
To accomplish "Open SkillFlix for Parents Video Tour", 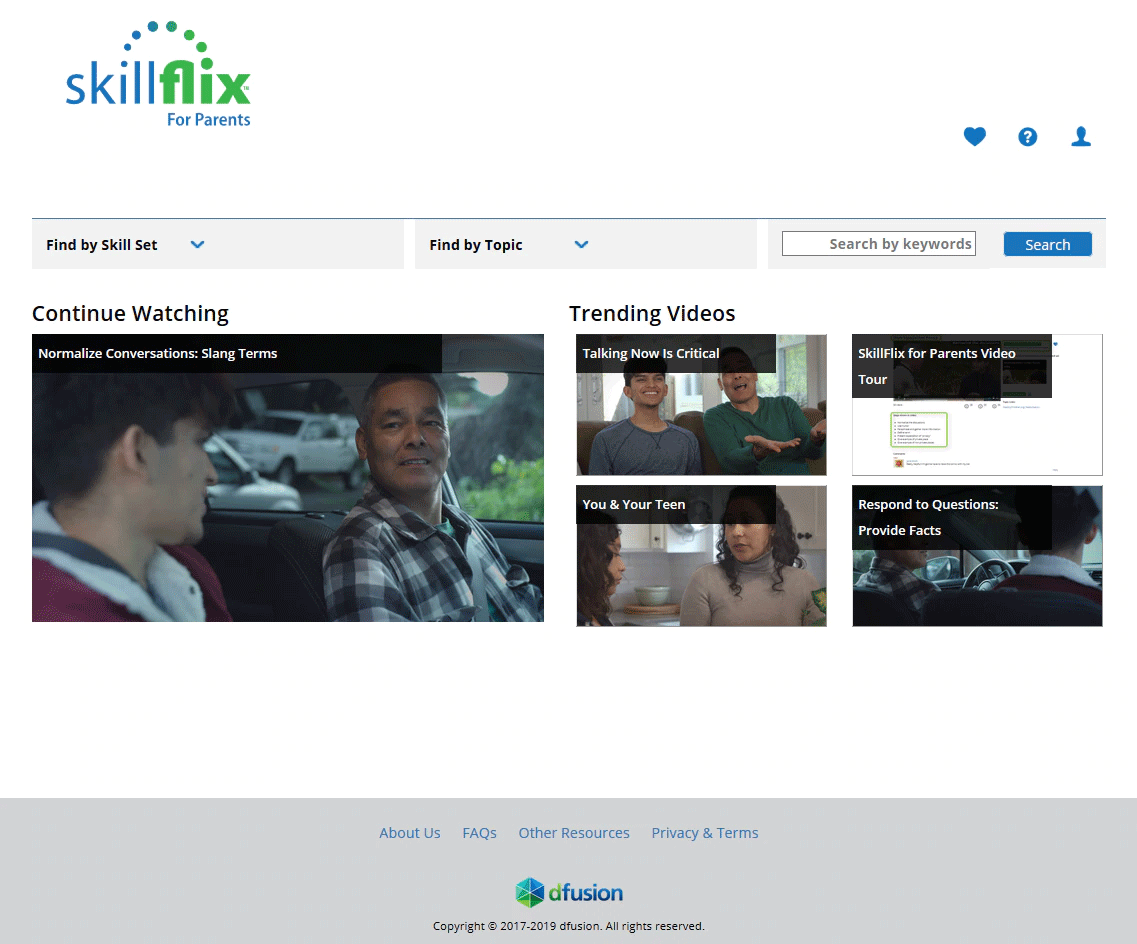I will (x=976, y=405).
